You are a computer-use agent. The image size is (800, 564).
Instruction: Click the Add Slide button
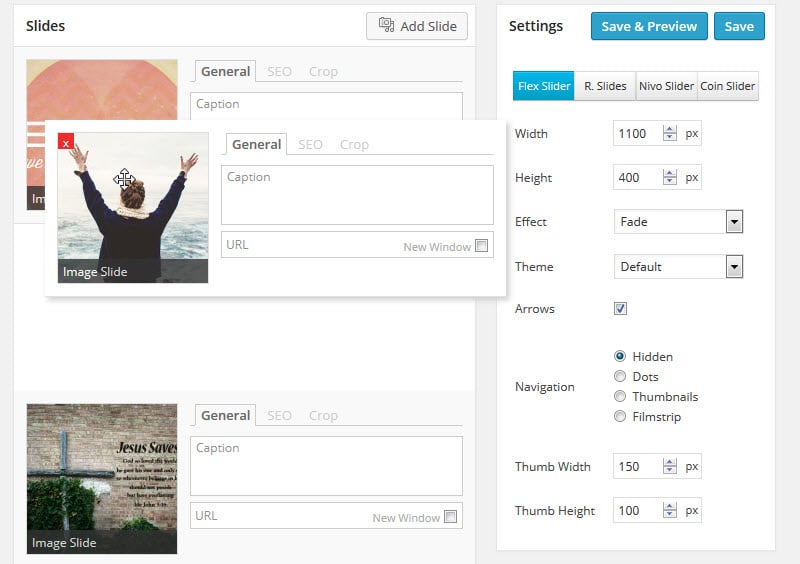pyautogui.click(x=416, y=26)
